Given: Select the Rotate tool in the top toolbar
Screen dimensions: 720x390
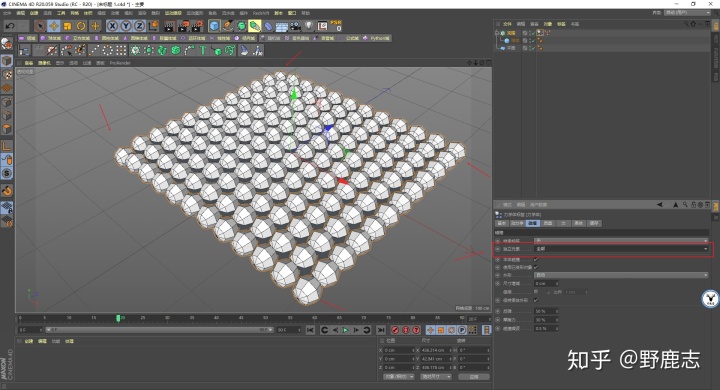Looking at the screenshot, I should (x=81, y=26).
